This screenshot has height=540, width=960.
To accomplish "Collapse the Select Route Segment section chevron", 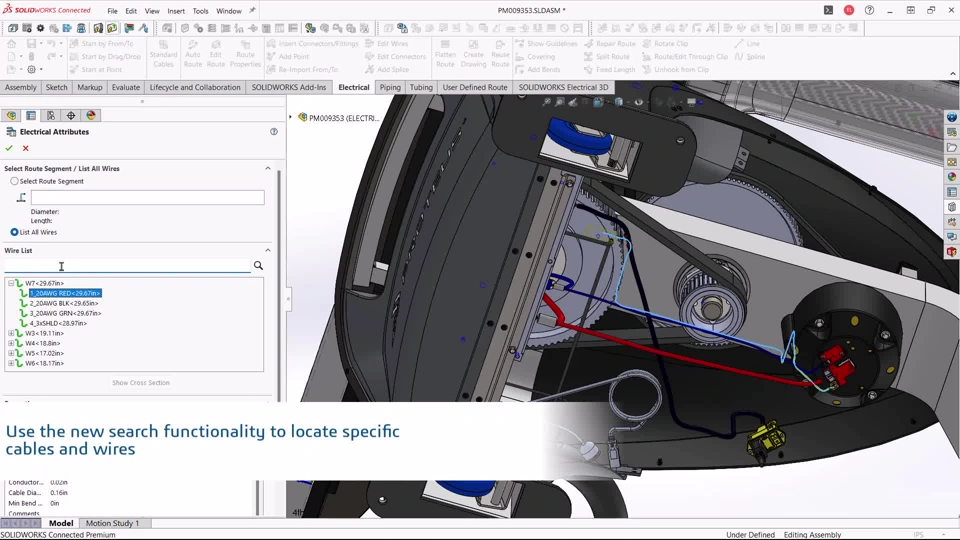I will [x=268, y=168].
